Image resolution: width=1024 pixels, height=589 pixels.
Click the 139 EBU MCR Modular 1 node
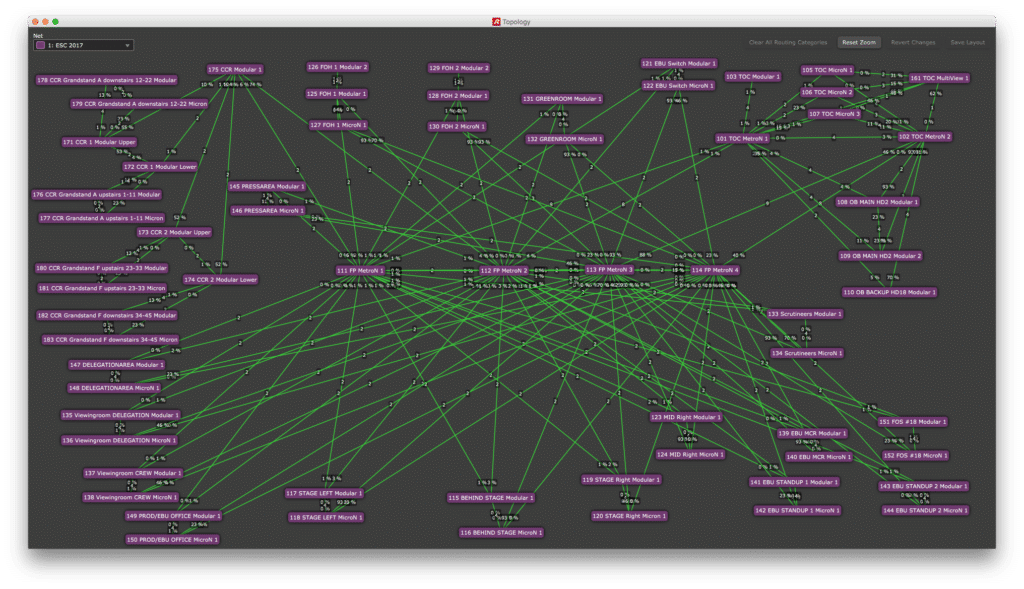(811, 433)
